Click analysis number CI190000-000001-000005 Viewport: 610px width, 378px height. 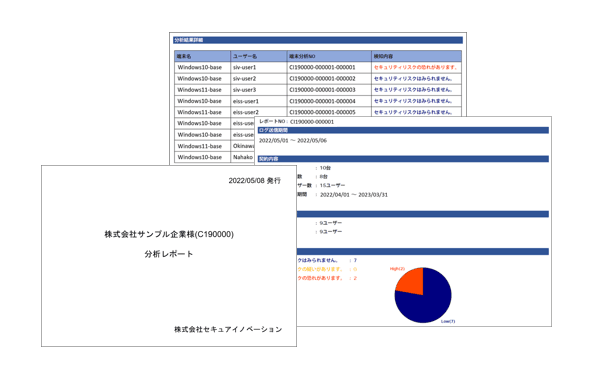click(x=322, y=112)
